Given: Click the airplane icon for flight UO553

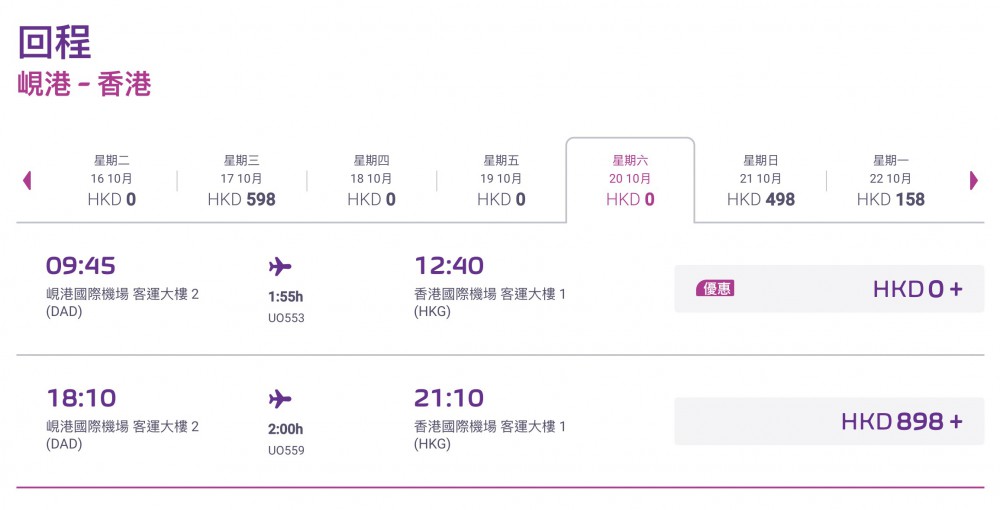Looking at the screenshot, I should (280, 267).
